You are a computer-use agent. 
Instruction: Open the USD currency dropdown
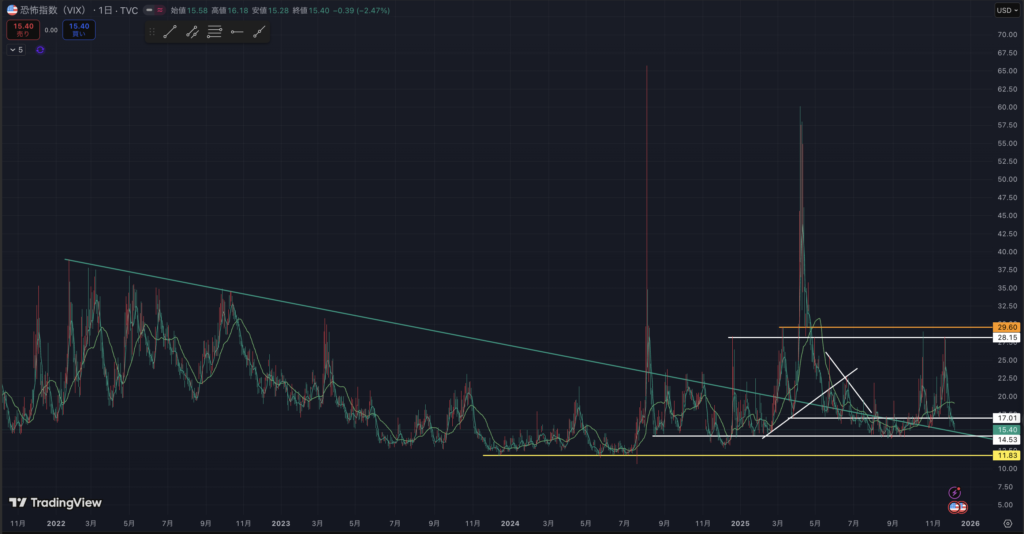coord(1004,10)
